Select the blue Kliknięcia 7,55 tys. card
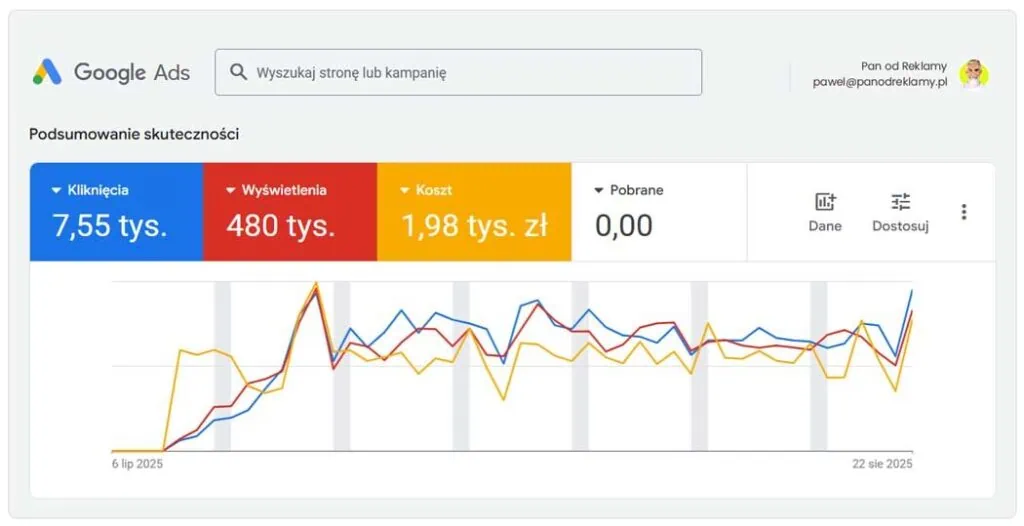 pos(116,212)
